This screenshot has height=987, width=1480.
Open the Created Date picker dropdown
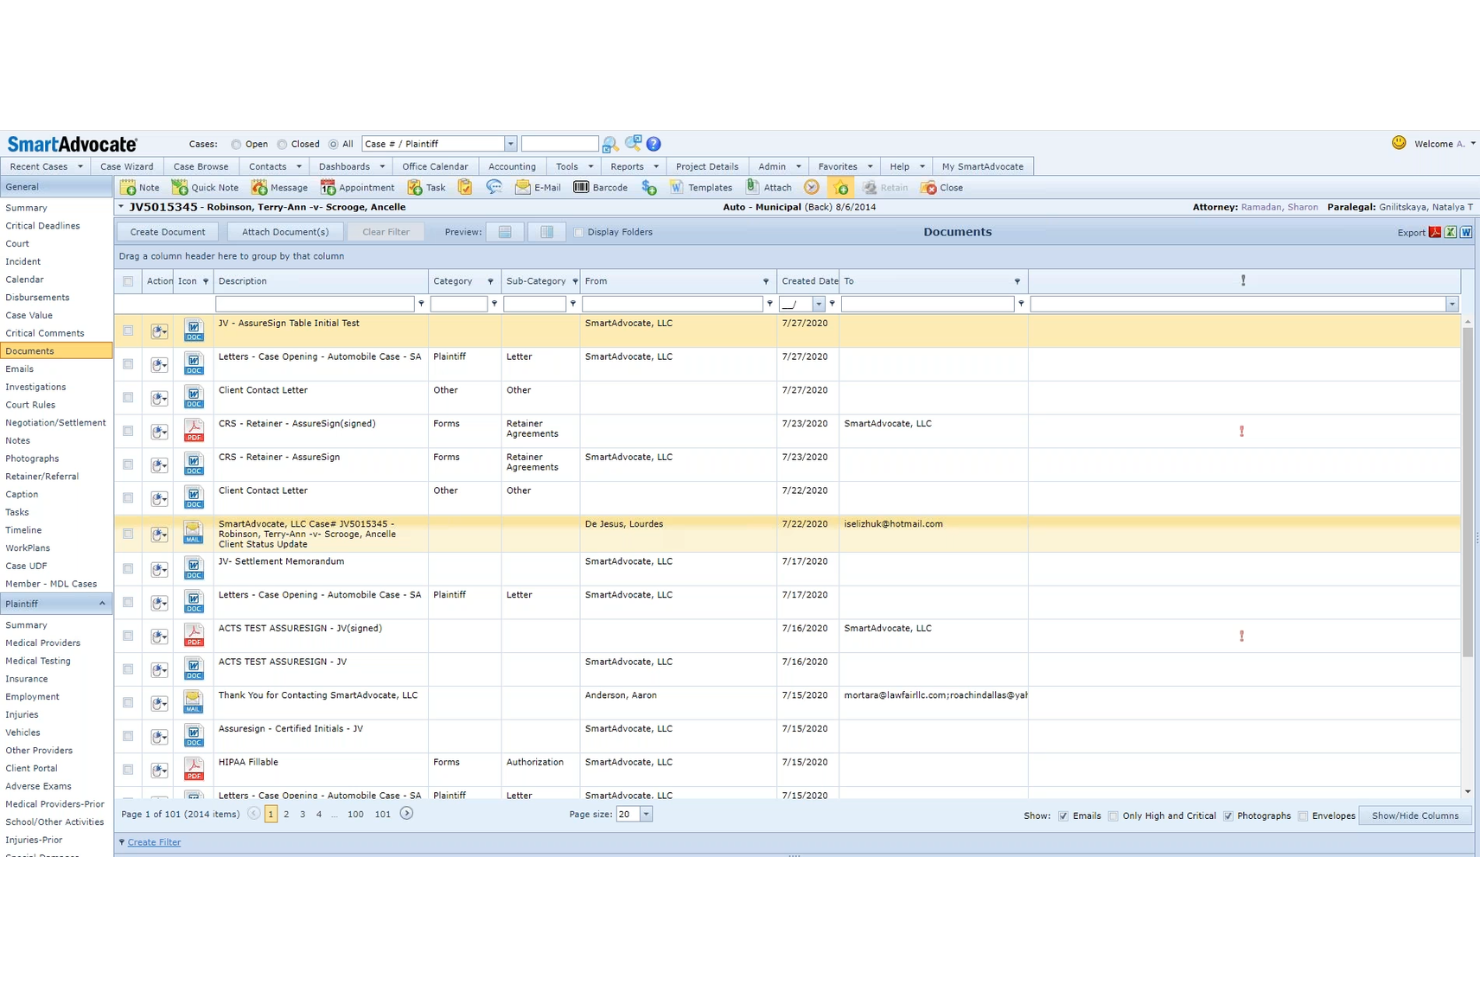tap(819, 304)
